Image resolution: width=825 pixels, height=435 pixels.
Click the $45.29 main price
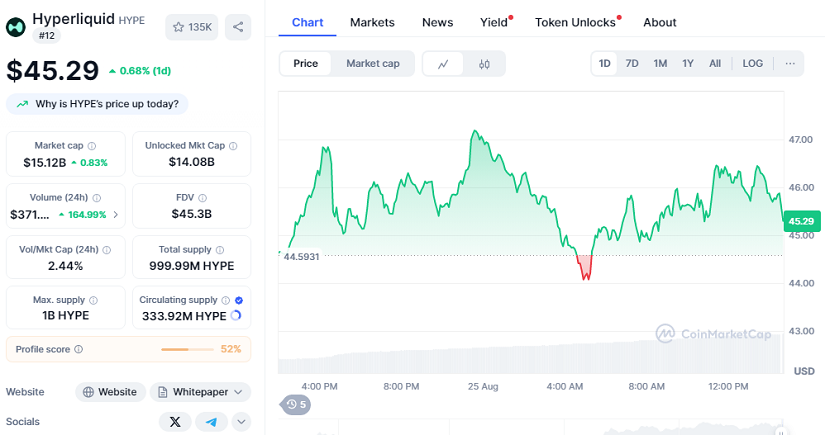(53, 70)
